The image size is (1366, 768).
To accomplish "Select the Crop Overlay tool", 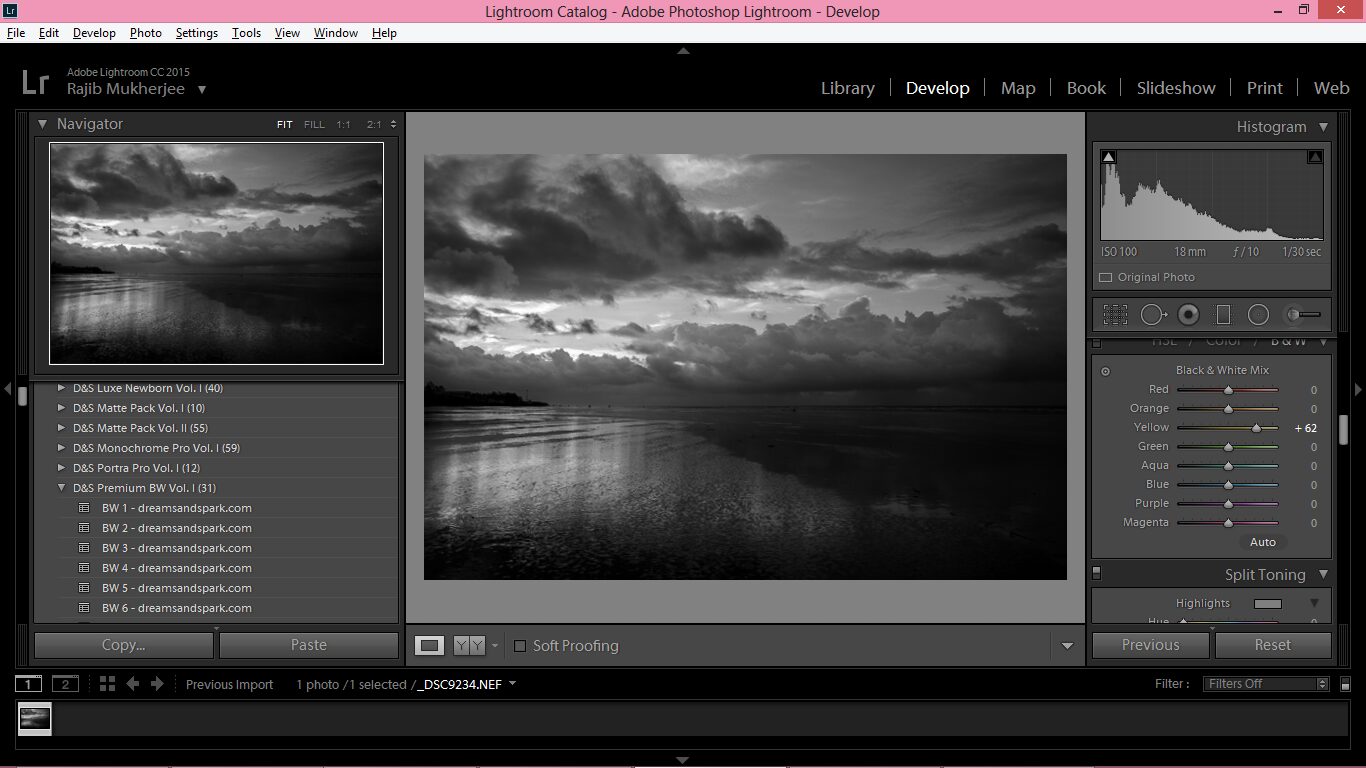I will coord(1115,315).
